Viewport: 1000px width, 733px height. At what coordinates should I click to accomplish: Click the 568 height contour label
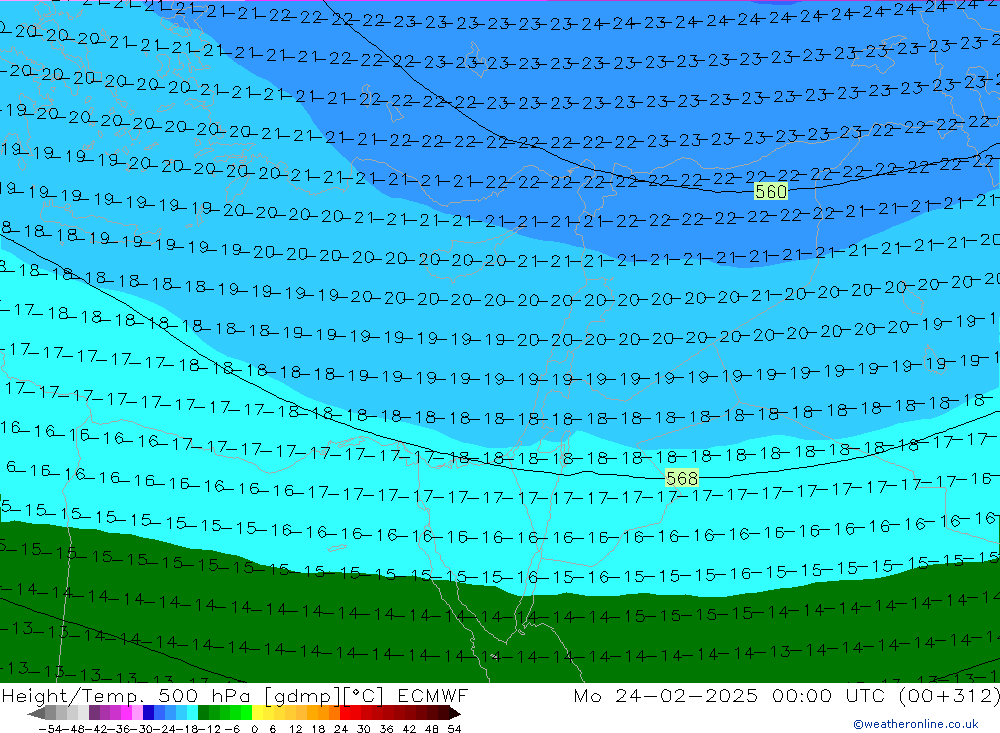coord(682,478)
